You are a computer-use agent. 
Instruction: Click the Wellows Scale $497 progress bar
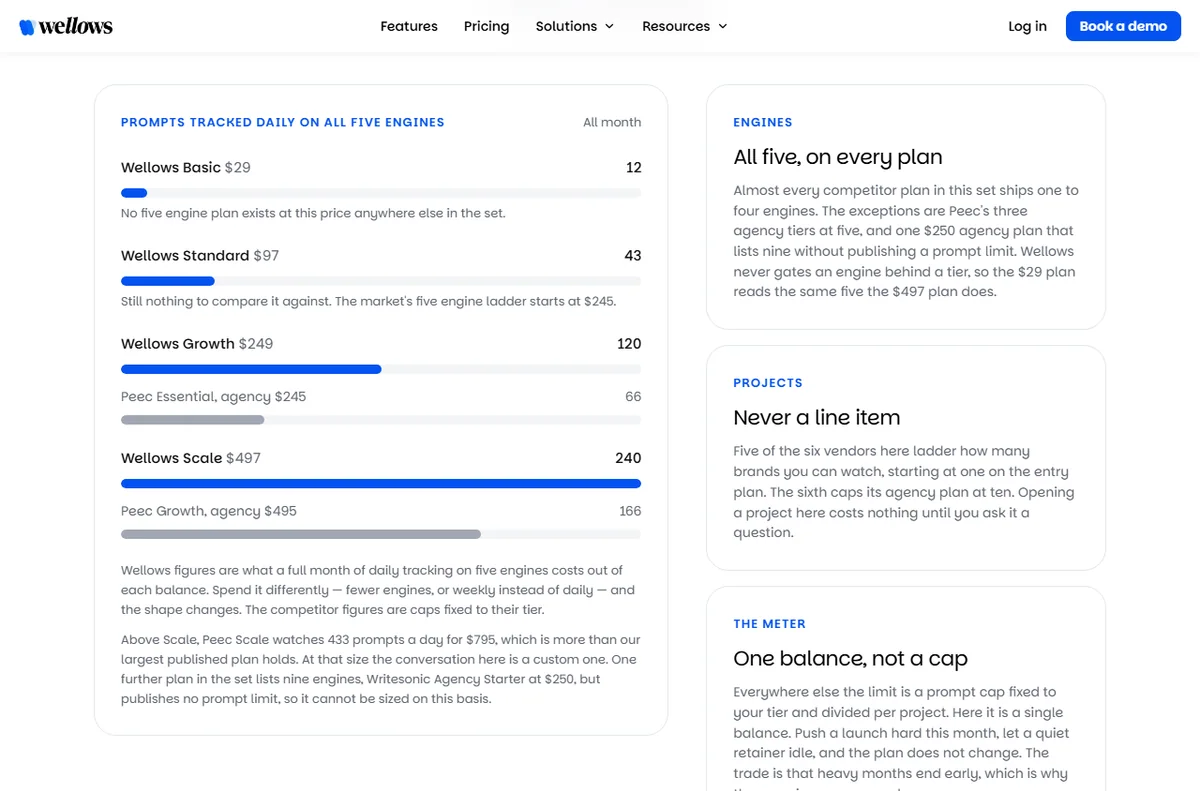381,484
